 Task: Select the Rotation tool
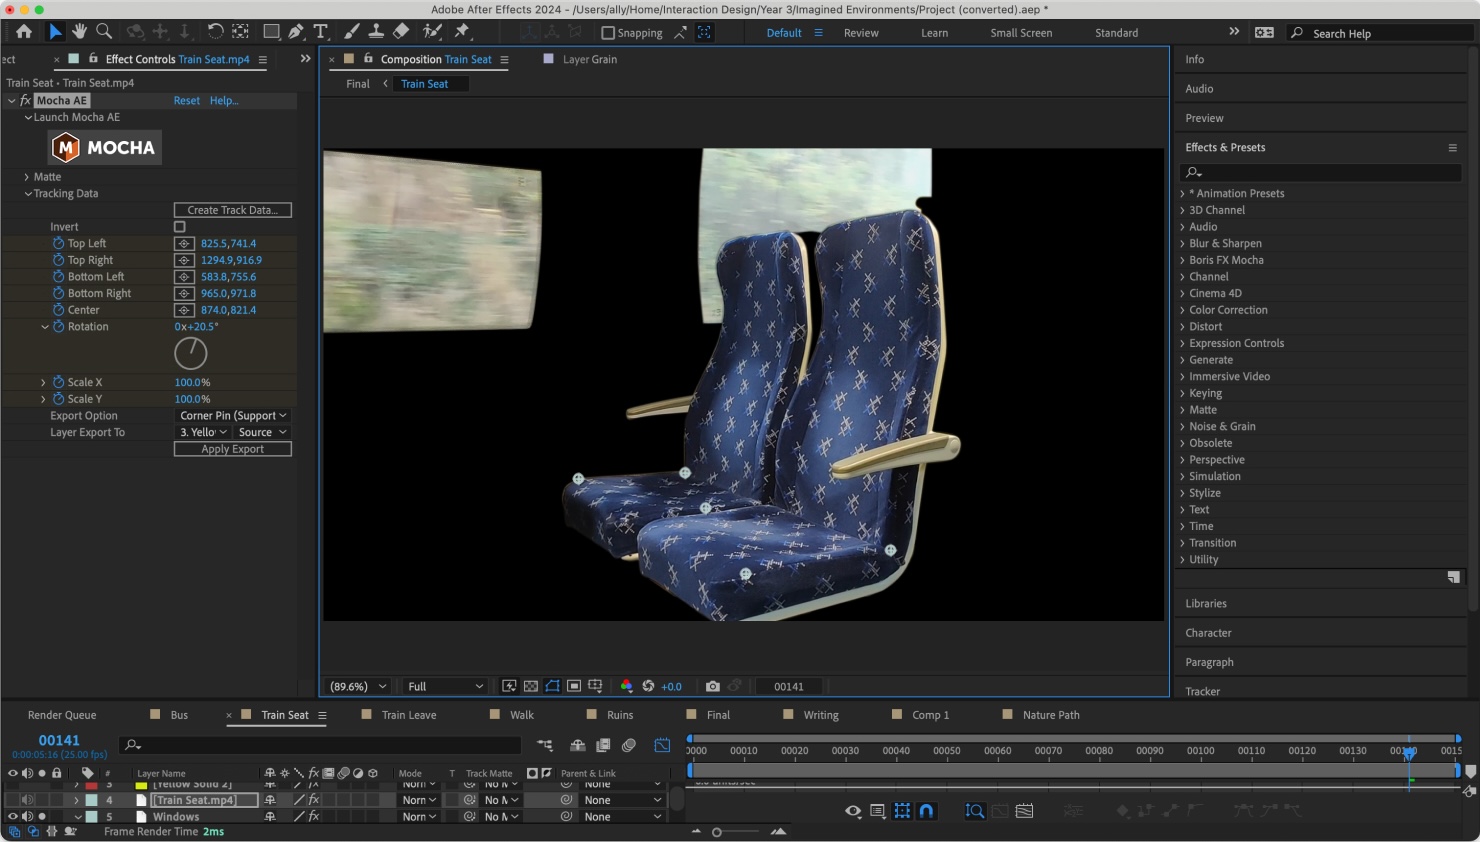tap(215, 32)
